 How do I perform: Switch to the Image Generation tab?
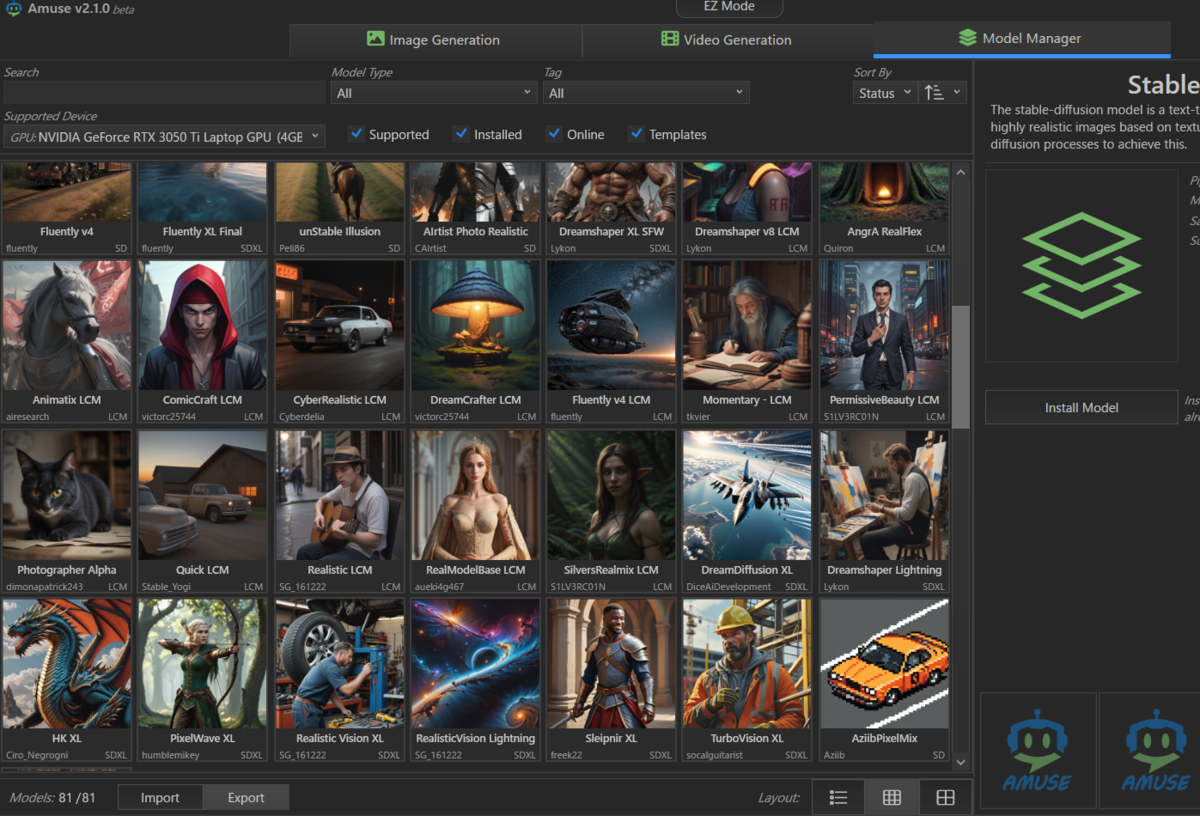click(434, 40)
